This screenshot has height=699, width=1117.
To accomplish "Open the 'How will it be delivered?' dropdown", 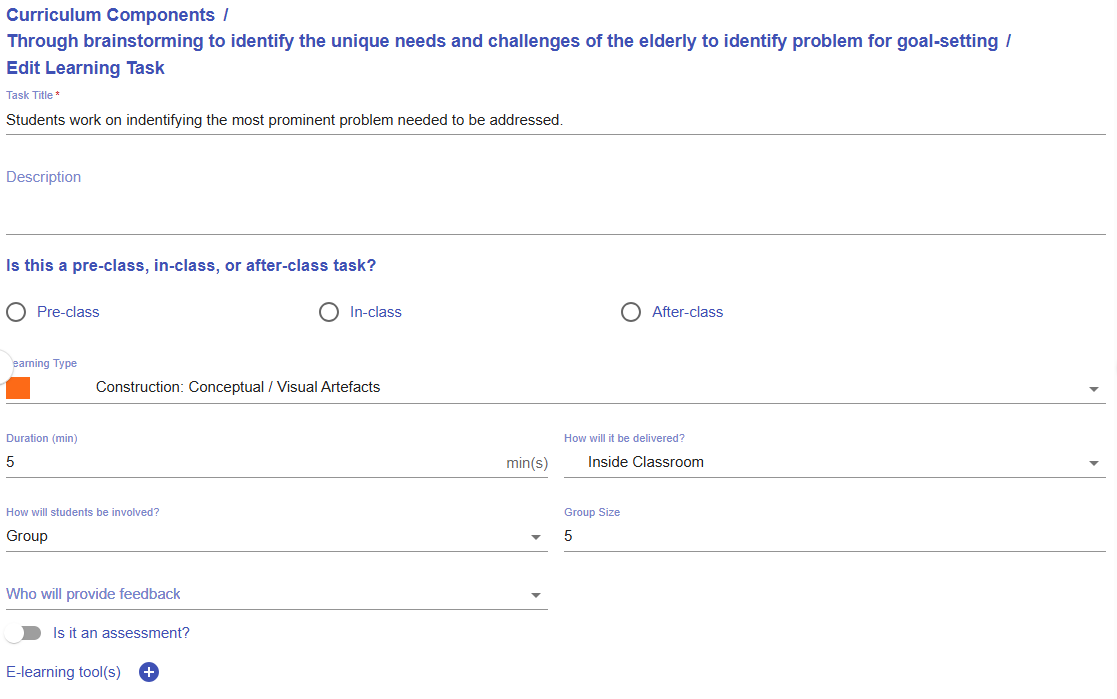I will (x=1093, y=463).
